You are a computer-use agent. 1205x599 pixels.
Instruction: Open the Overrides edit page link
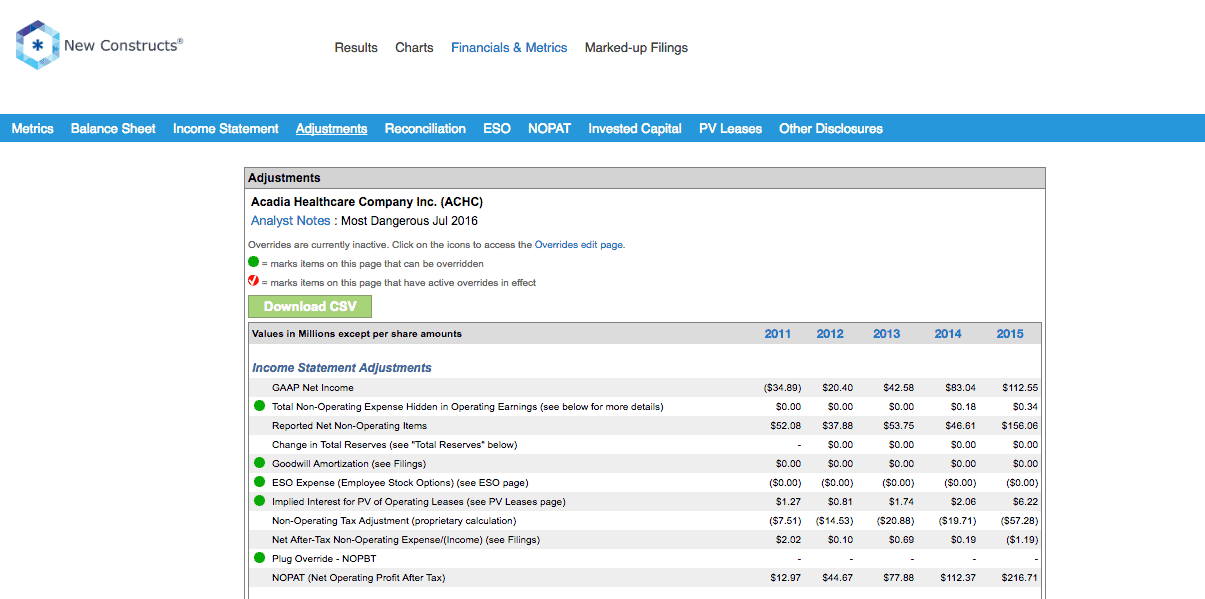[578, 244]
